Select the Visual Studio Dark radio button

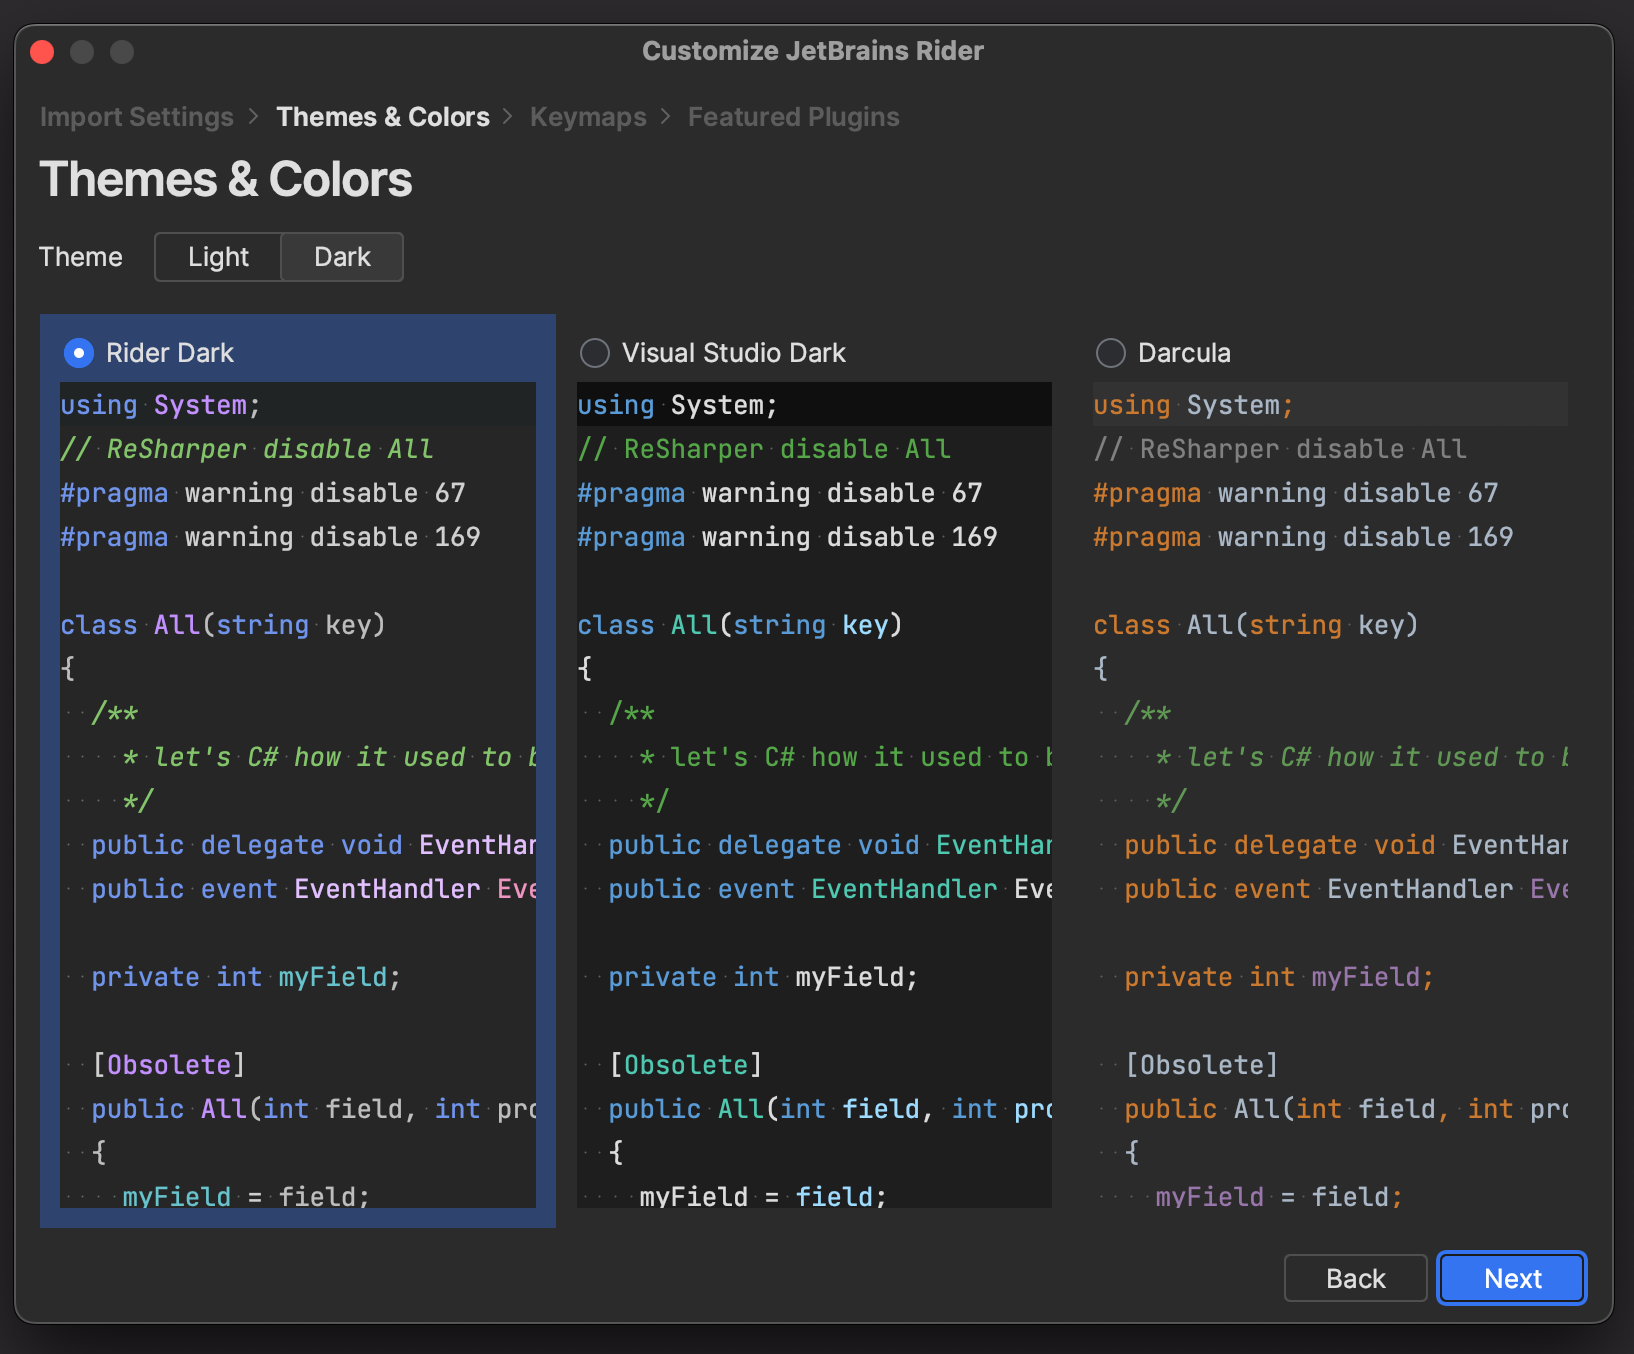tap(595, 353)
